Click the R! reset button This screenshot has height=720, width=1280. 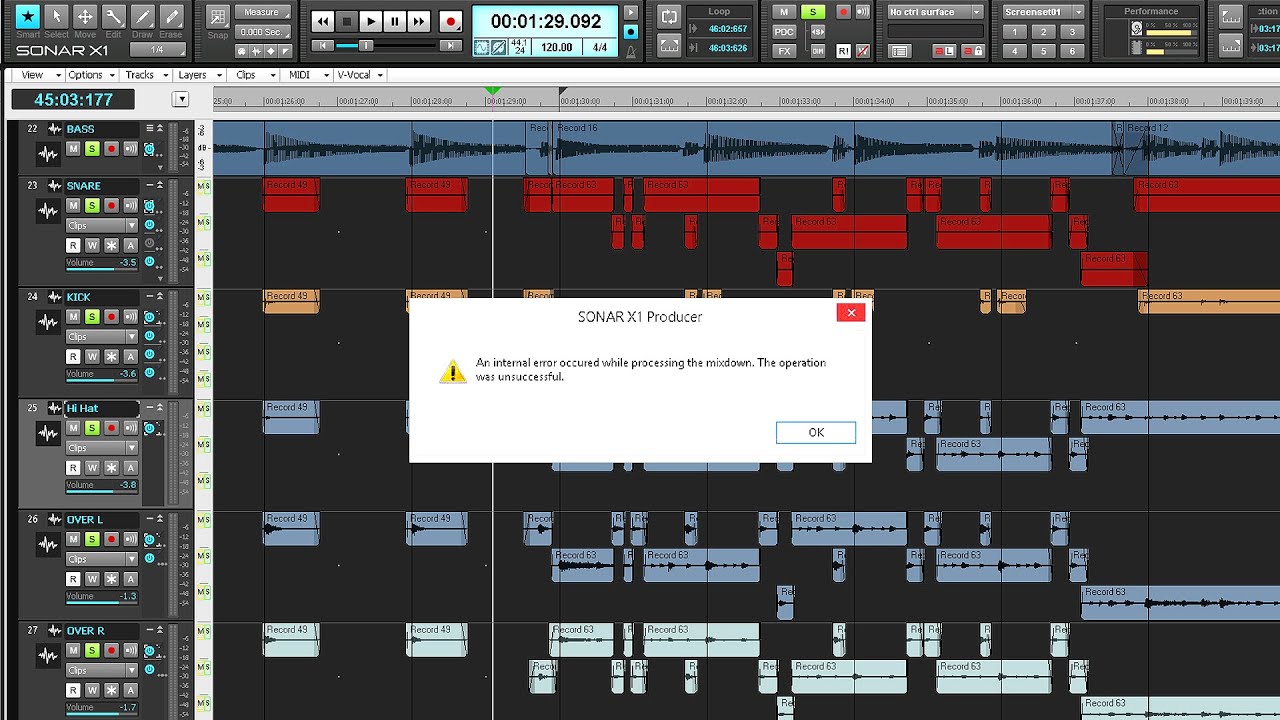coord(843,51)
